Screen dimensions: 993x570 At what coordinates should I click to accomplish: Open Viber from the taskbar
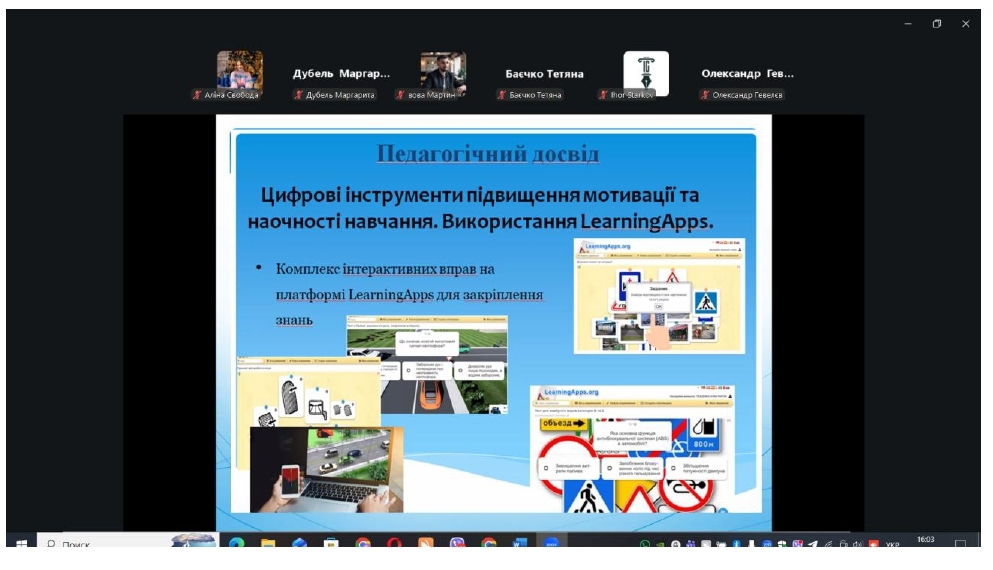click(457, 543)
